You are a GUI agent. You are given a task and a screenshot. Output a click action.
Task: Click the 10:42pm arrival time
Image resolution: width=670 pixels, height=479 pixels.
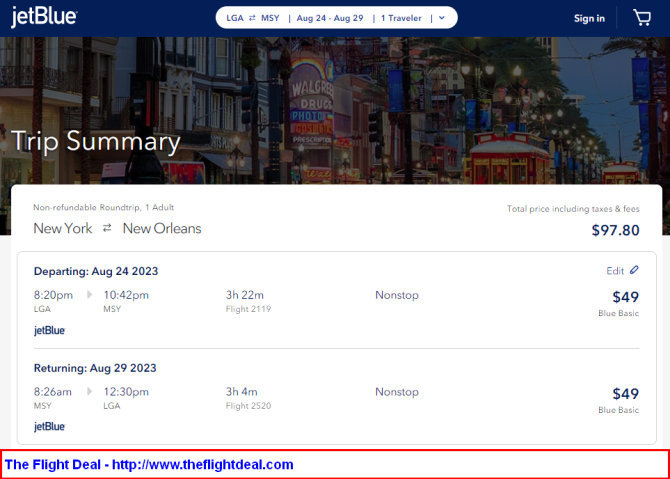[x=126, y=295]
